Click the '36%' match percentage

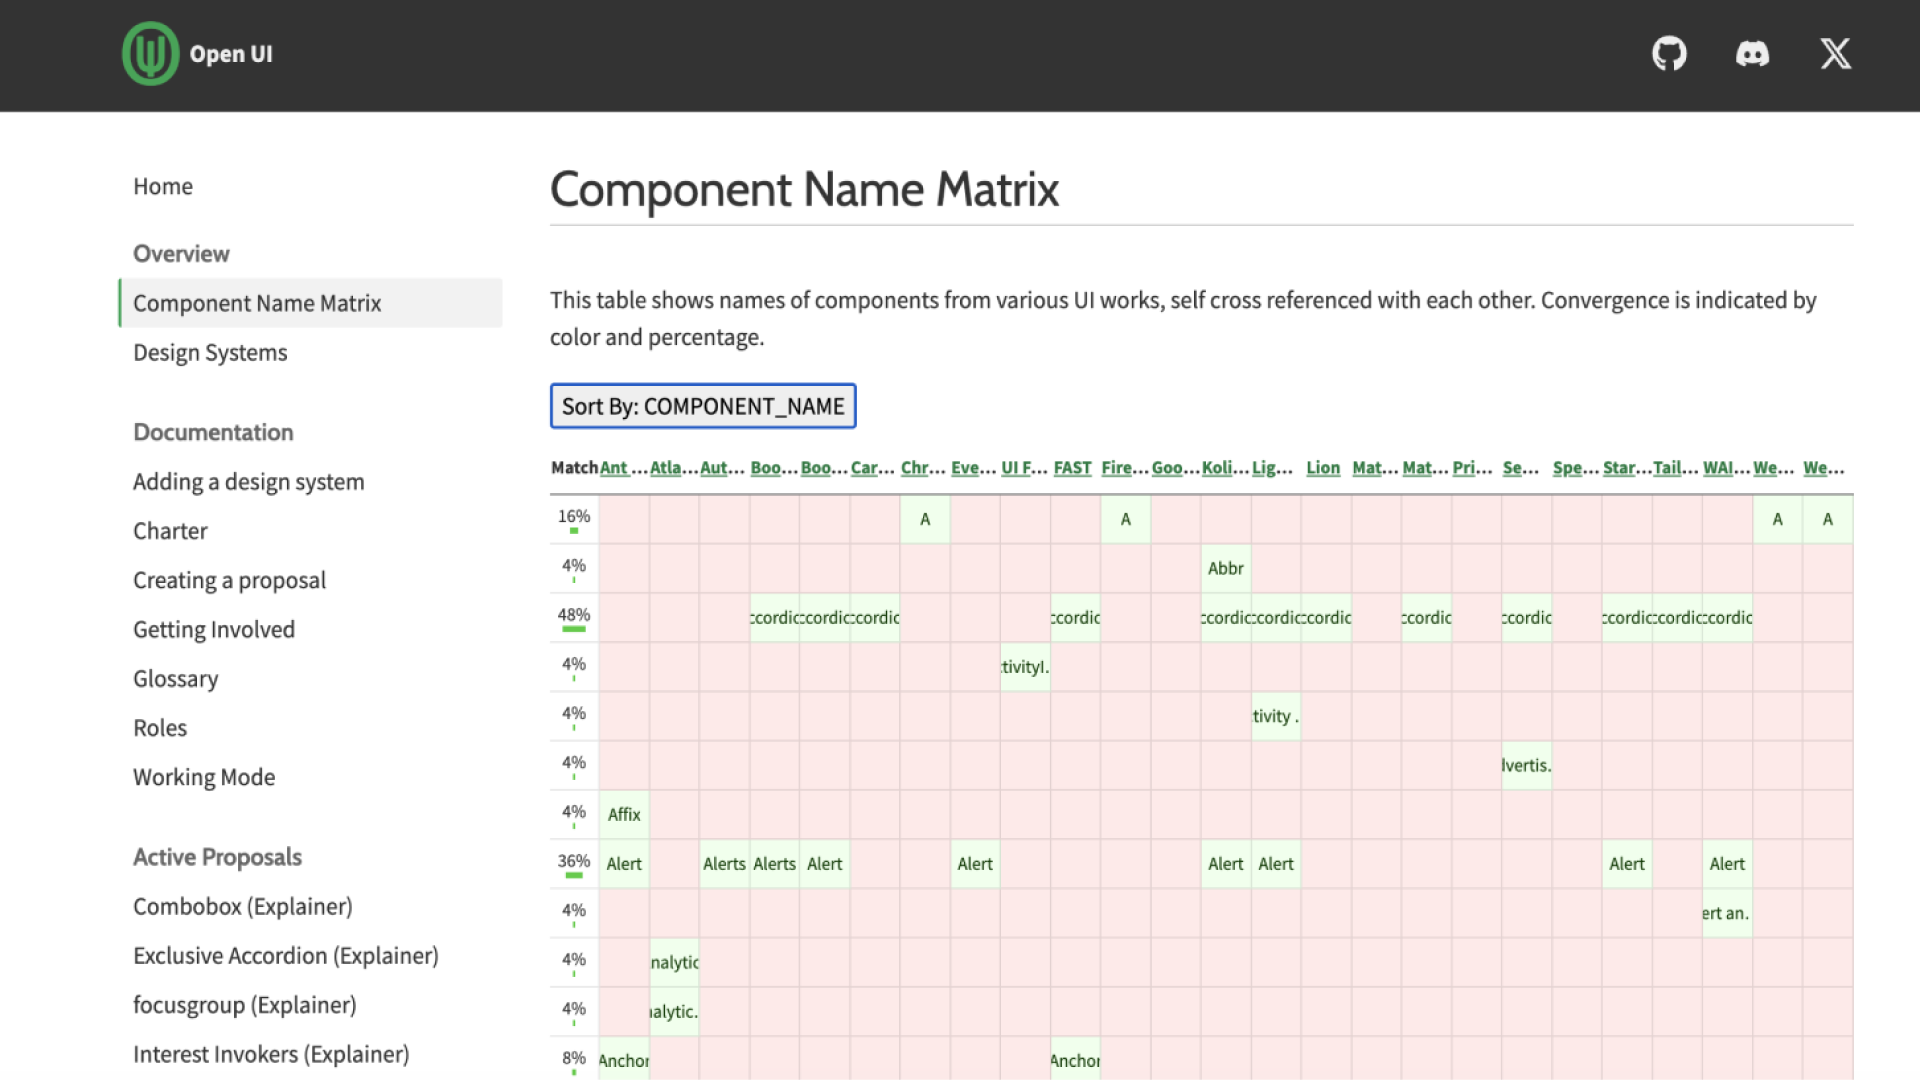point(574,861)
